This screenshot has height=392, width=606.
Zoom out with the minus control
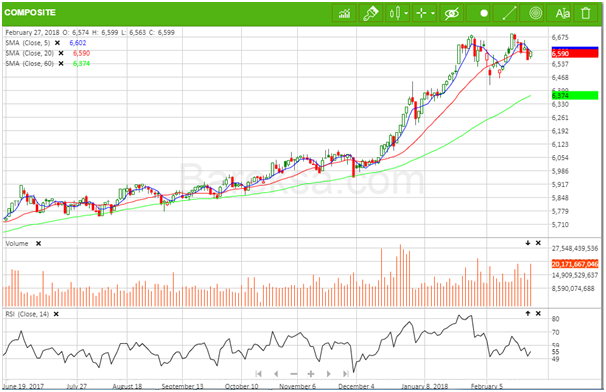point(294,374)
